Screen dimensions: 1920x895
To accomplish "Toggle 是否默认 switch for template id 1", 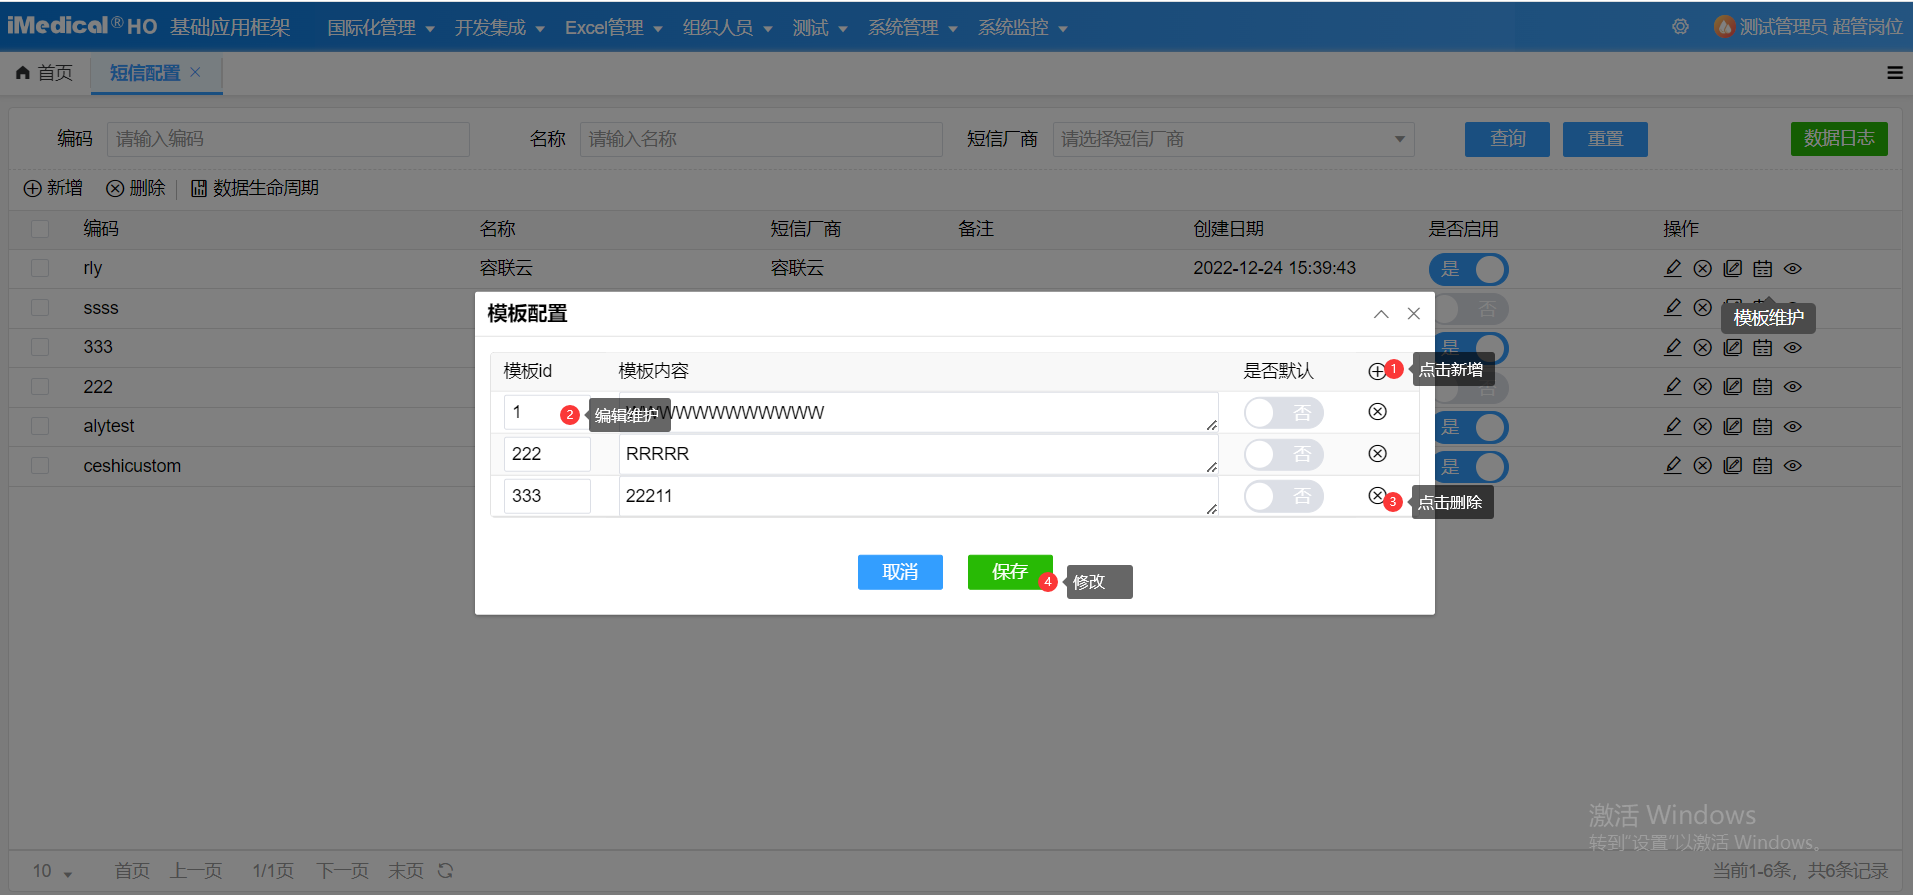I will click(1284, 413).
